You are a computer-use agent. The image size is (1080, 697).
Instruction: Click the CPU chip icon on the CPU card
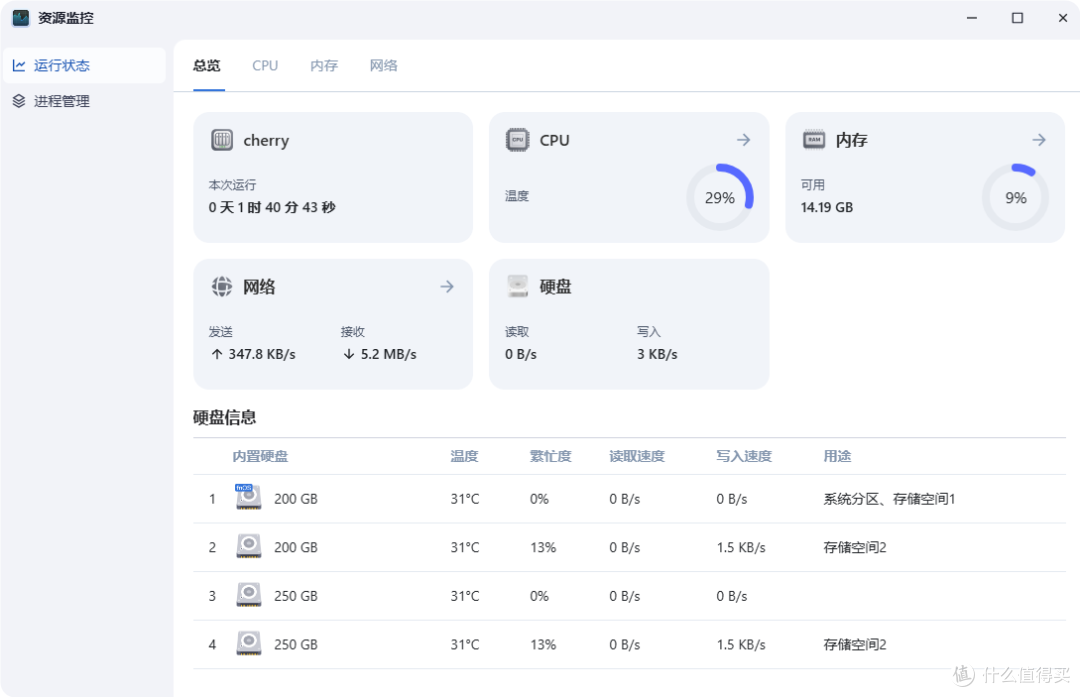pyautogui.click(x=517, y=140)
